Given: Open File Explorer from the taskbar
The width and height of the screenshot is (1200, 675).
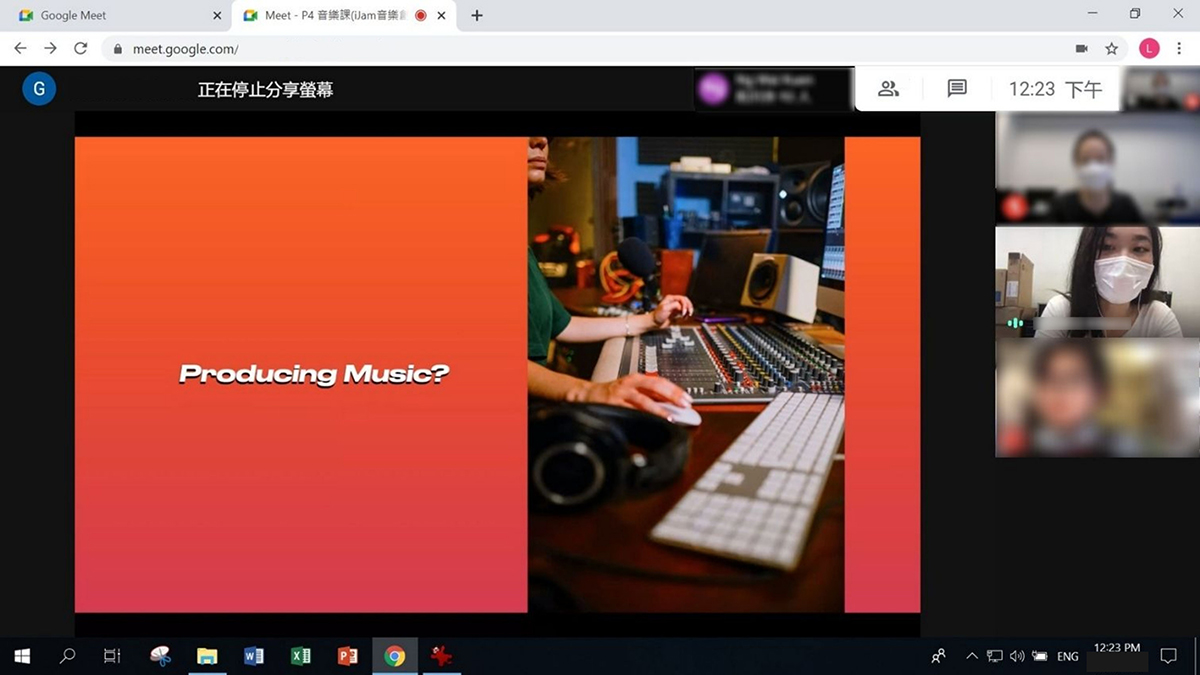Looking at the screenshot, I should coord(207,656).
